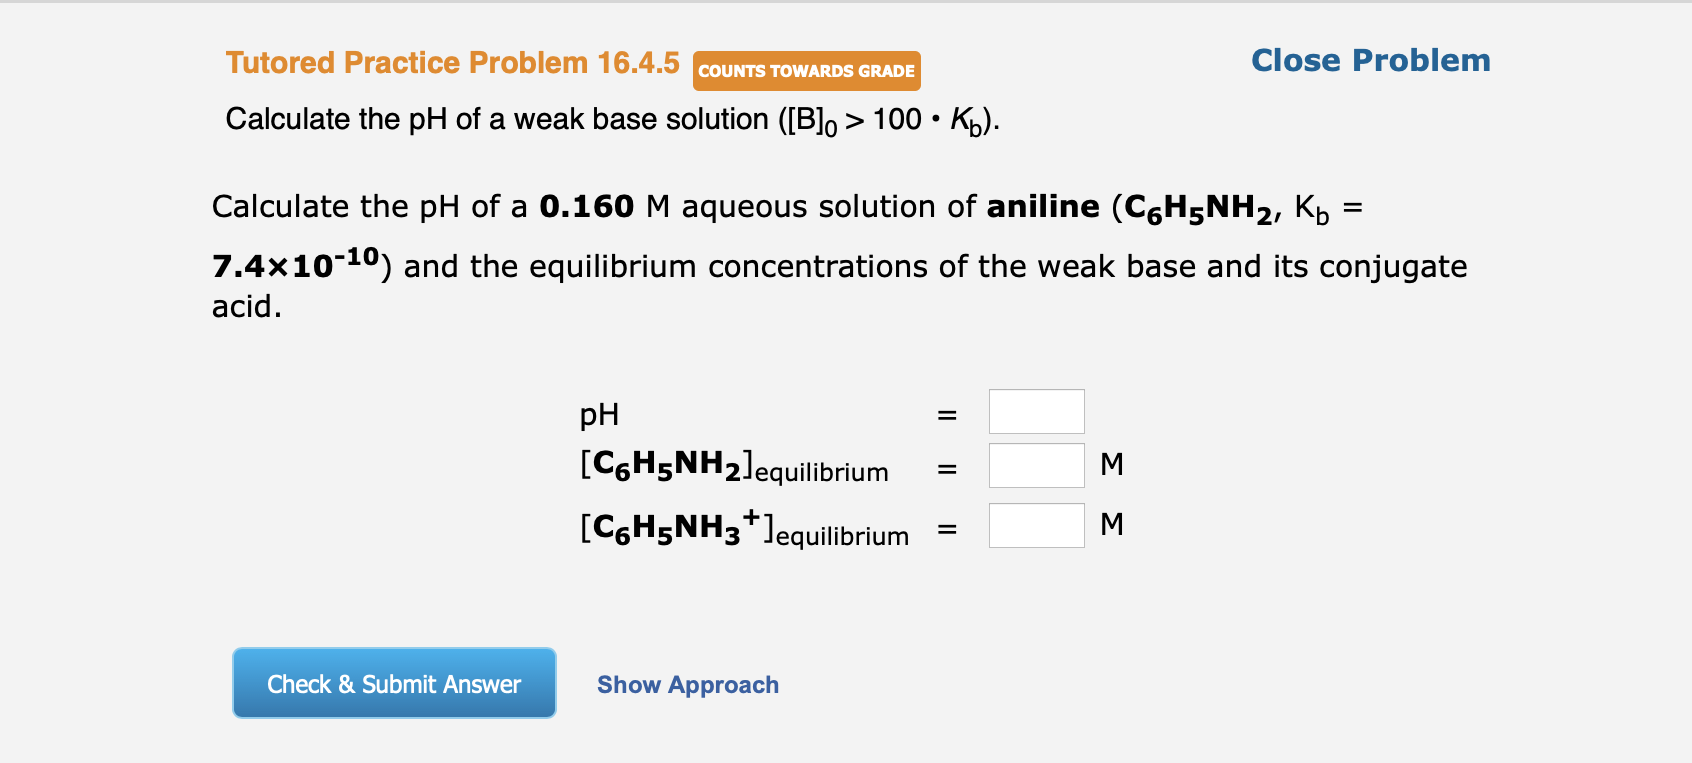The height and width of the screenshot is (763, 1692).
Task: Dismiss the problem via Close Problem
Action: pyautogui.click(x=1370, y=60)
